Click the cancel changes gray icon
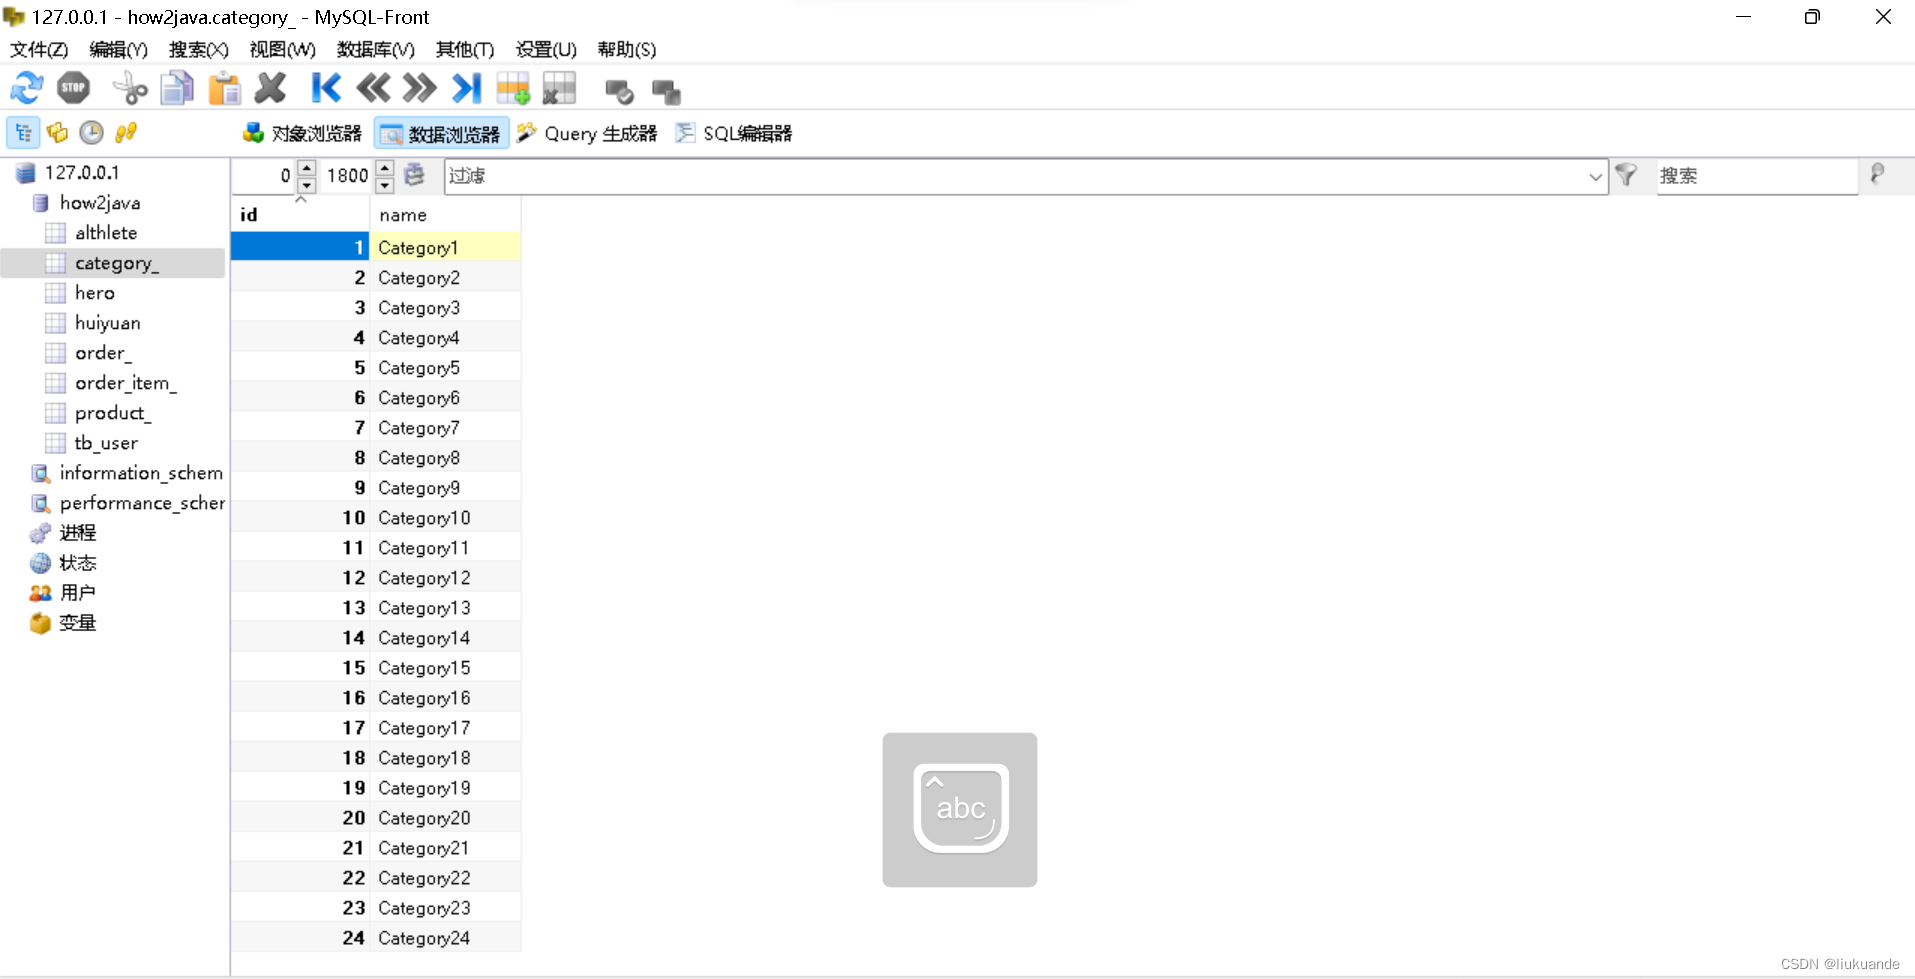The image size is (1915, 979). 666,92
